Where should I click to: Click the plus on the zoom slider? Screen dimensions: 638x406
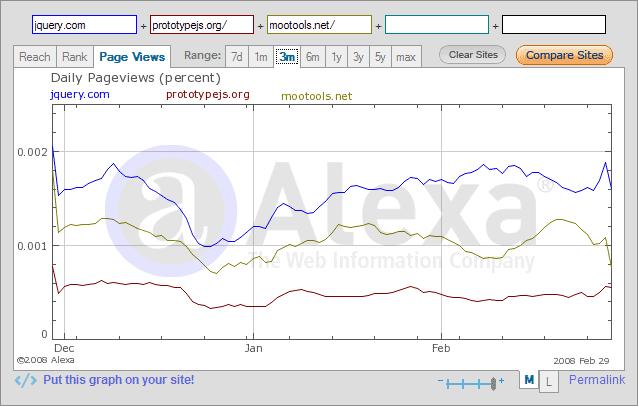tap(501, 380)
